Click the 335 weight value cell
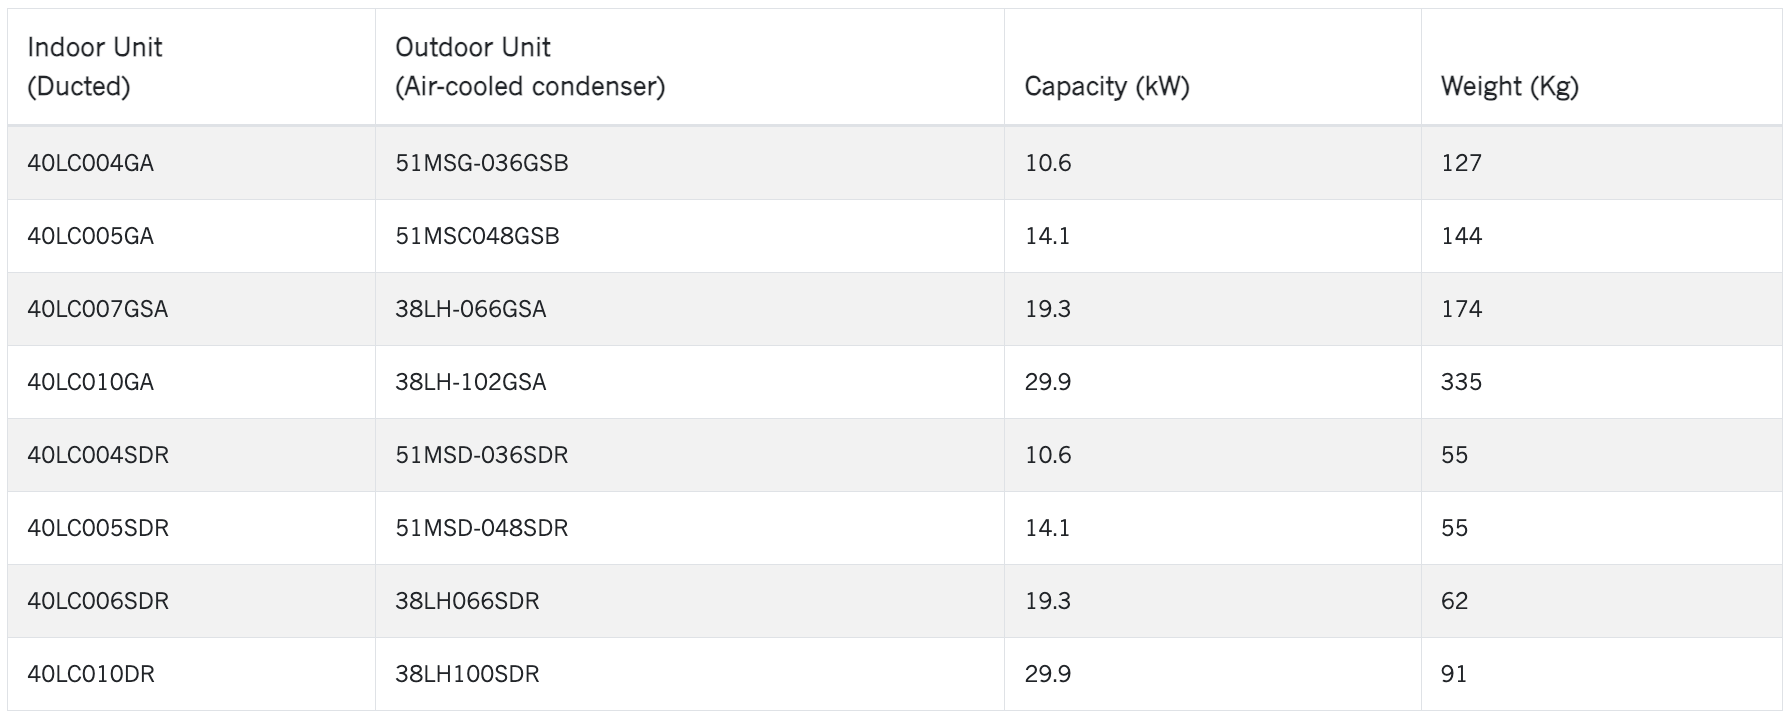The image size is (1792, 720). pyautogui.click(x=1602, y=382)
